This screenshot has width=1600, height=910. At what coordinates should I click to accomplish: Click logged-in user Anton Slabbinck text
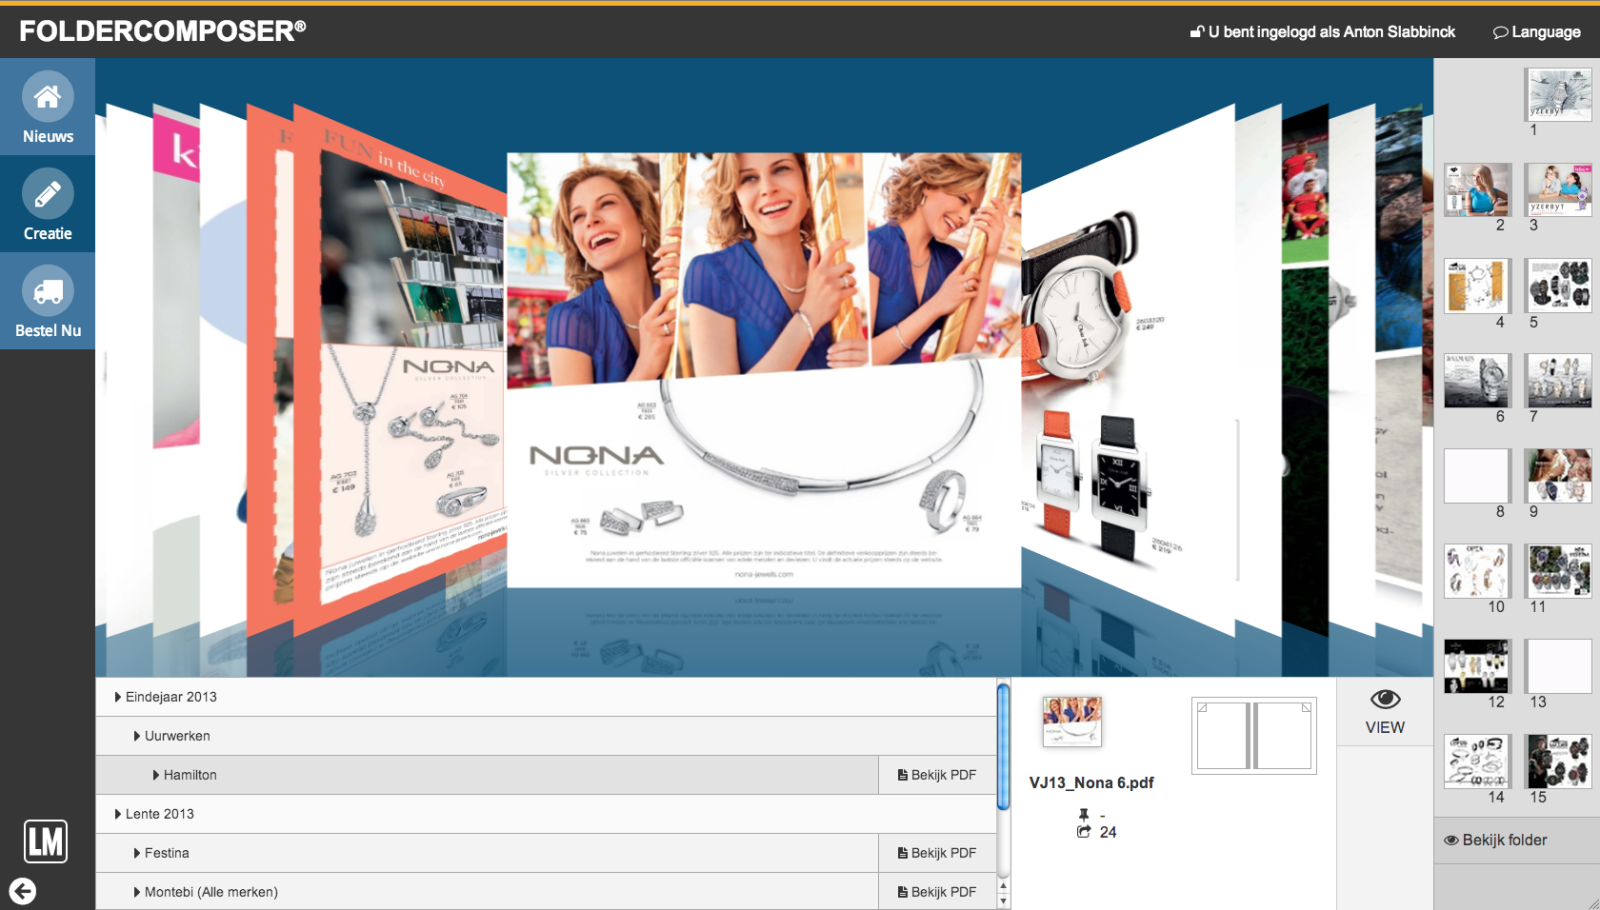1332,32
